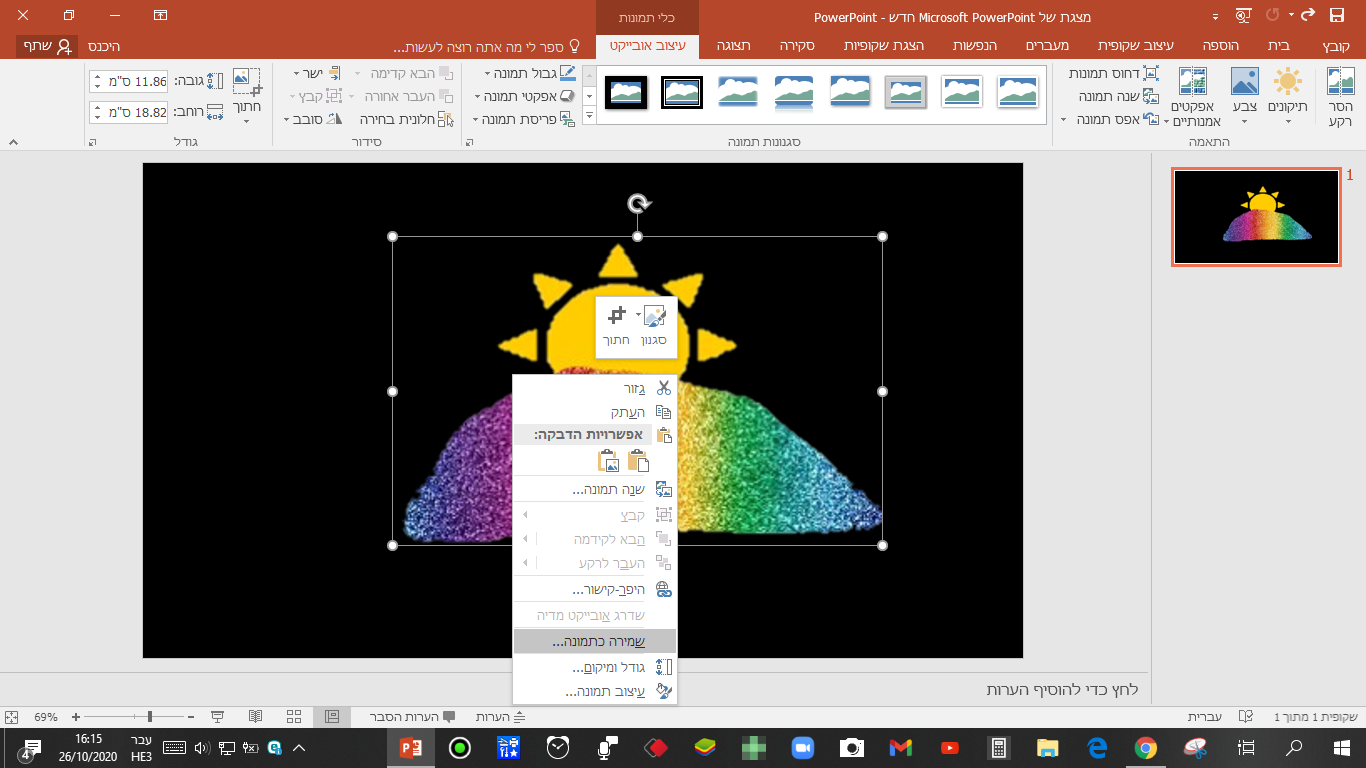Click fit slide to window icon
Screen dimensions: 1366x768
(x=12, y=717)
